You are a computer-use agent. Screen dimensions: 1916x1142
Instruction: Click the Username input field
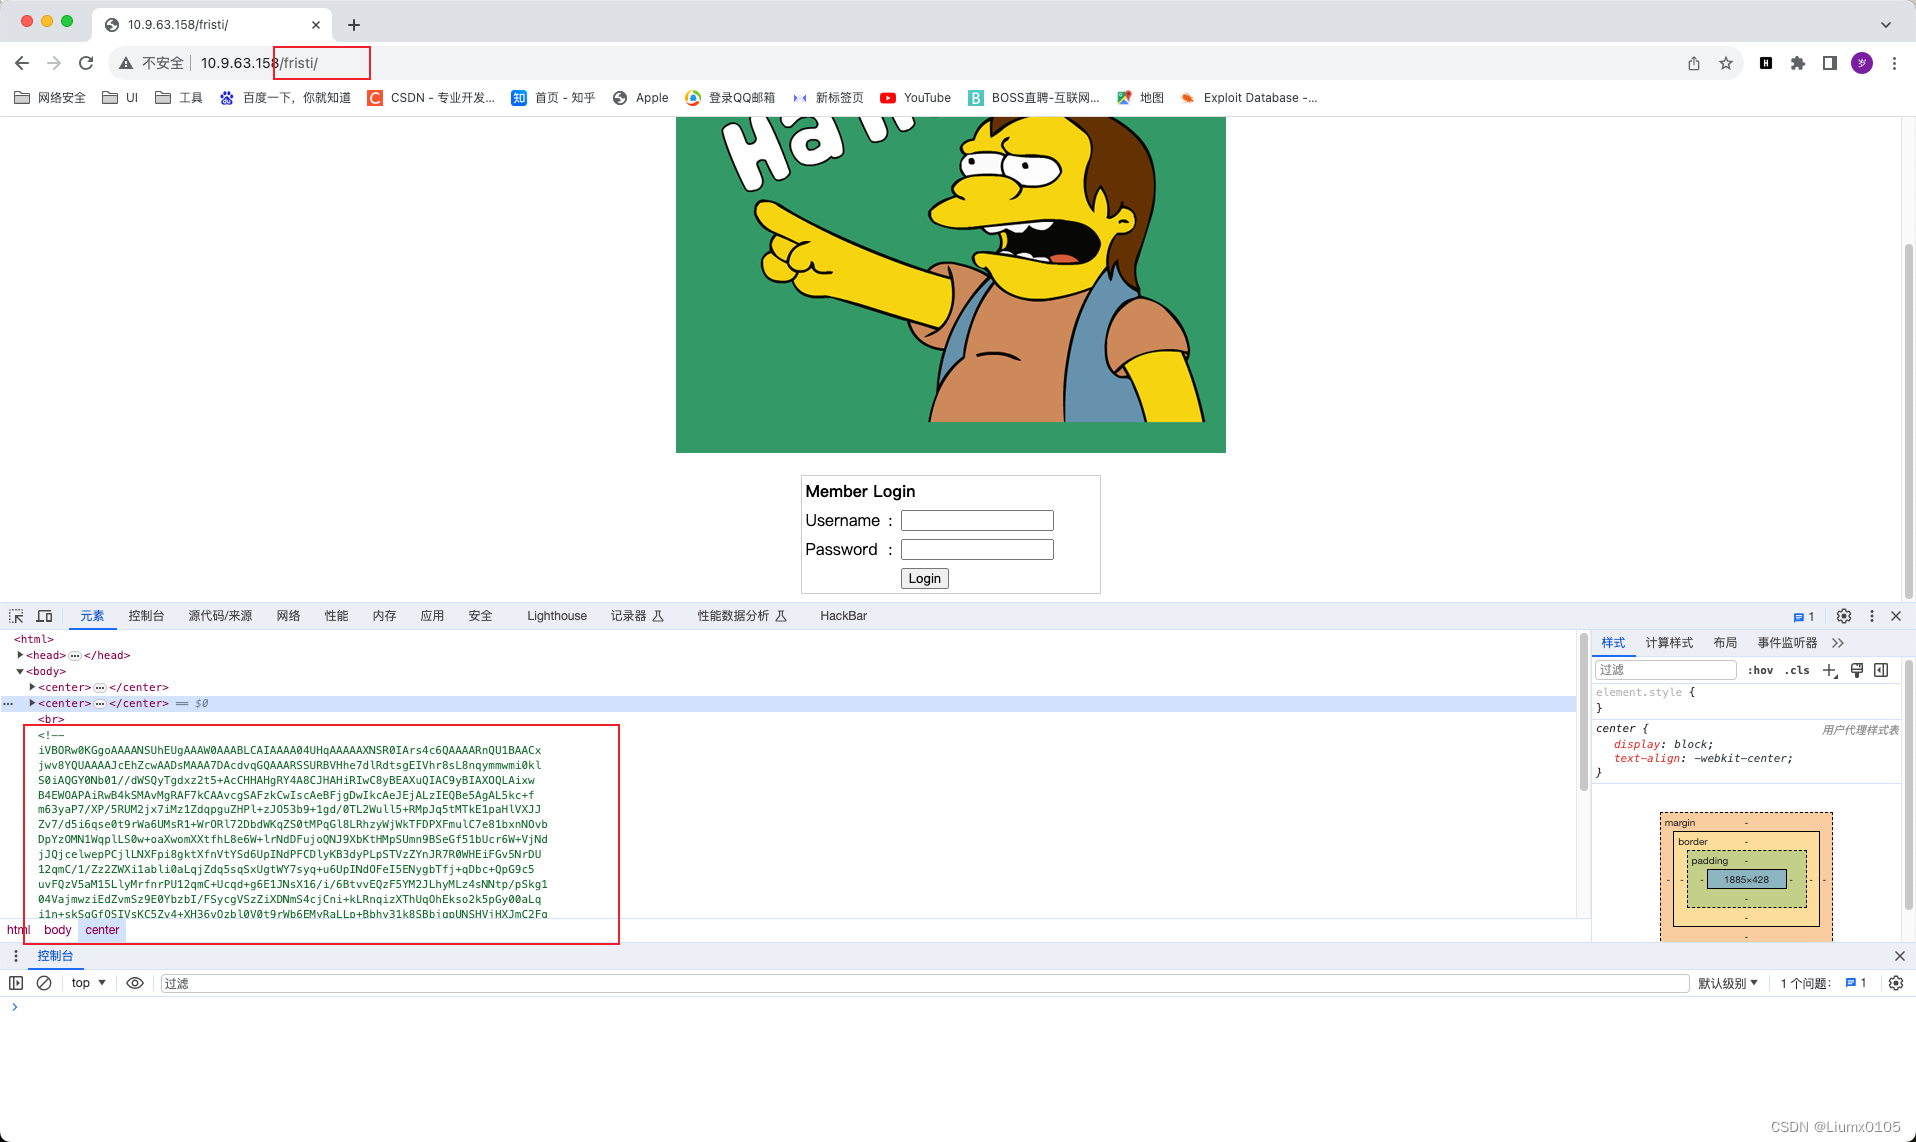click(977, 520)
